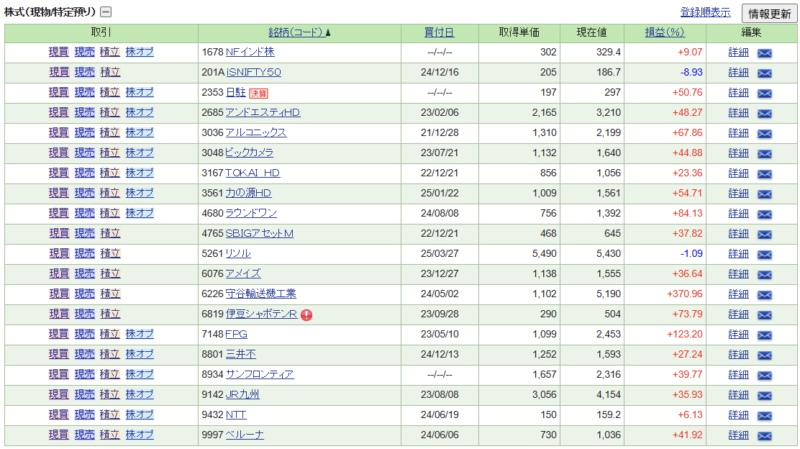Sort by the 買付日 column header
The image size is (800, 449).
point(439,33)
